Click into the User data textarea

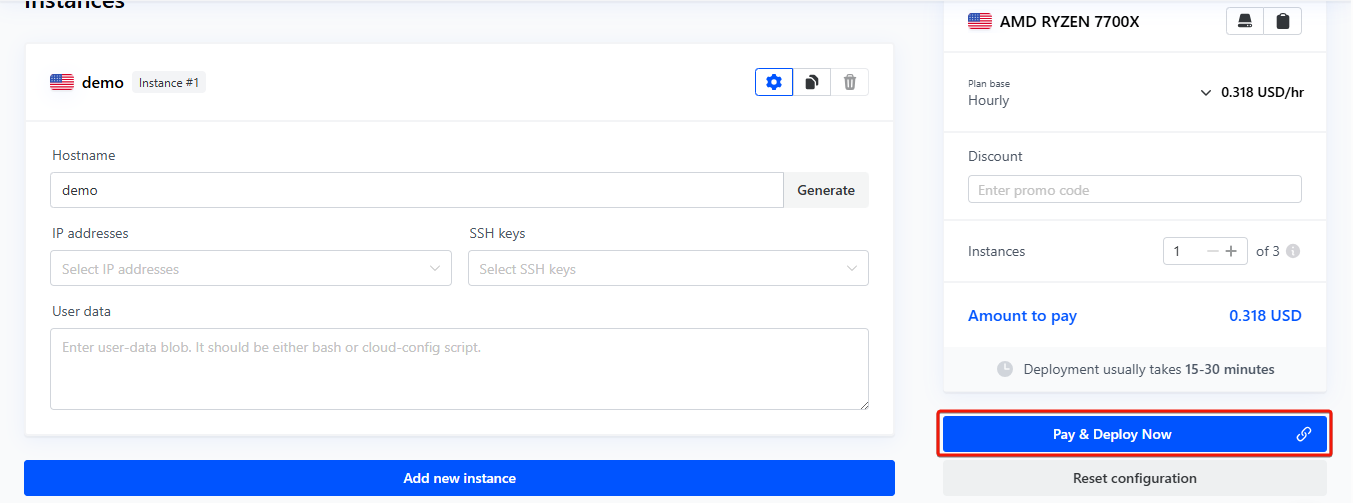point(459,368)
